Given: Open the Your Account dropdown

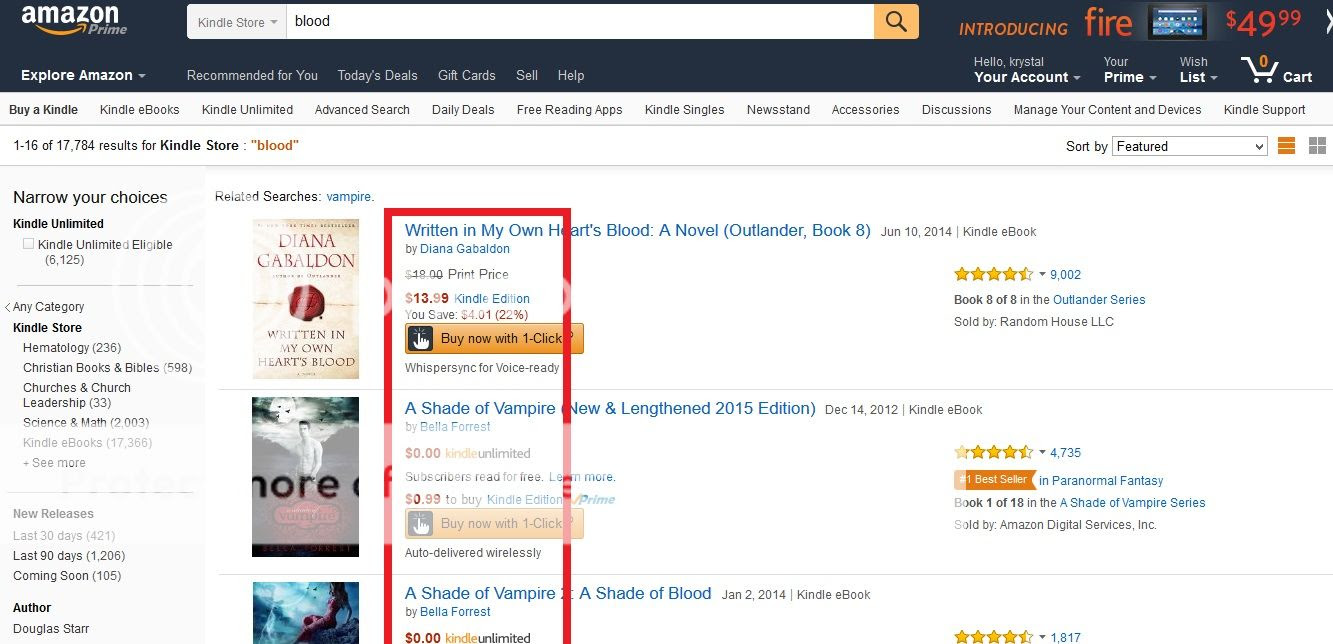Looking at the screenshot, I should [1027, 77].
